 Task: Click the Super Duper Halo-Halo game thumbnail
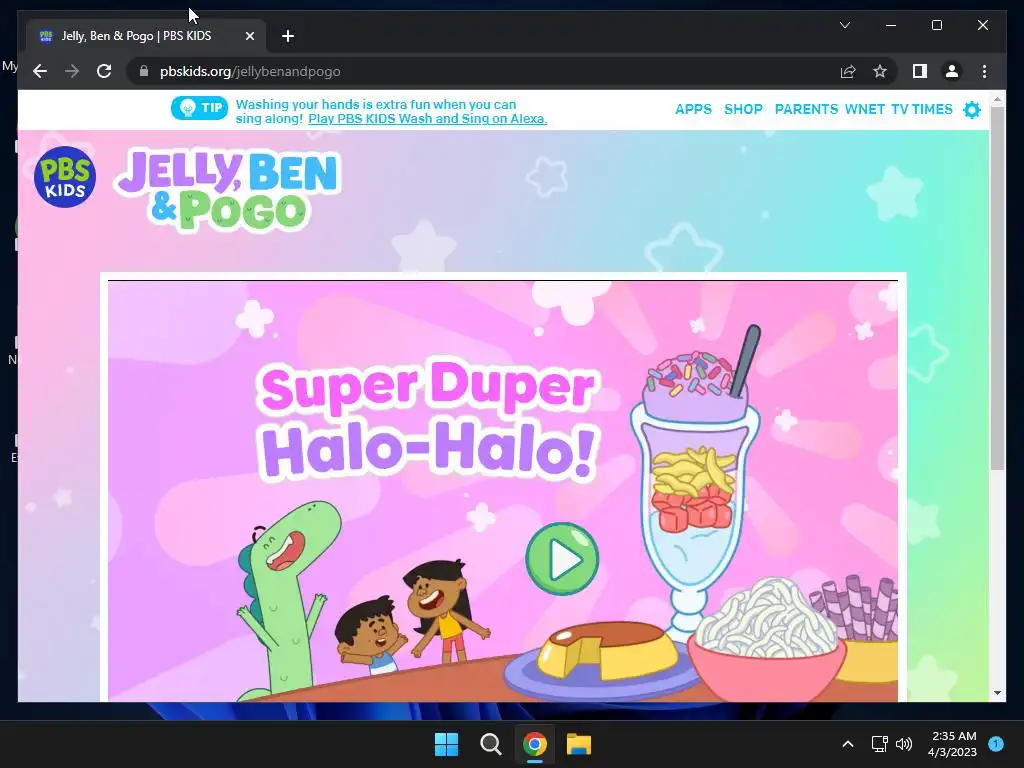click(x=503, y=491)
